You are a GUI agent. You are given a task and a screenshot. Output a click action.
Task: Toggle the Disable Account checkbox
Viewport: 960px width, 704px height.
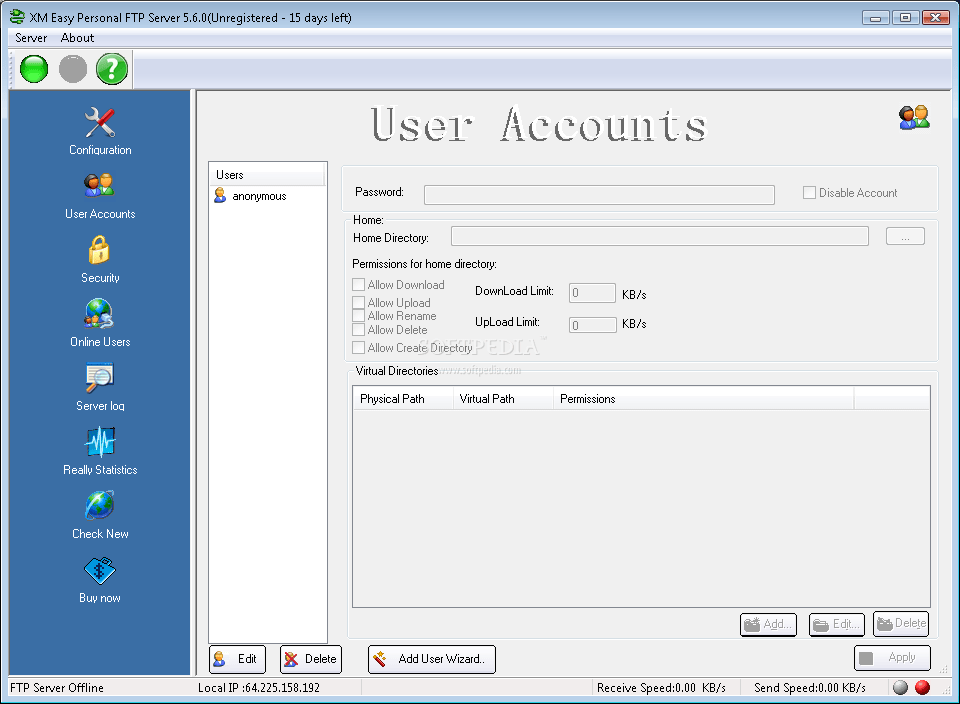[809, 193]
